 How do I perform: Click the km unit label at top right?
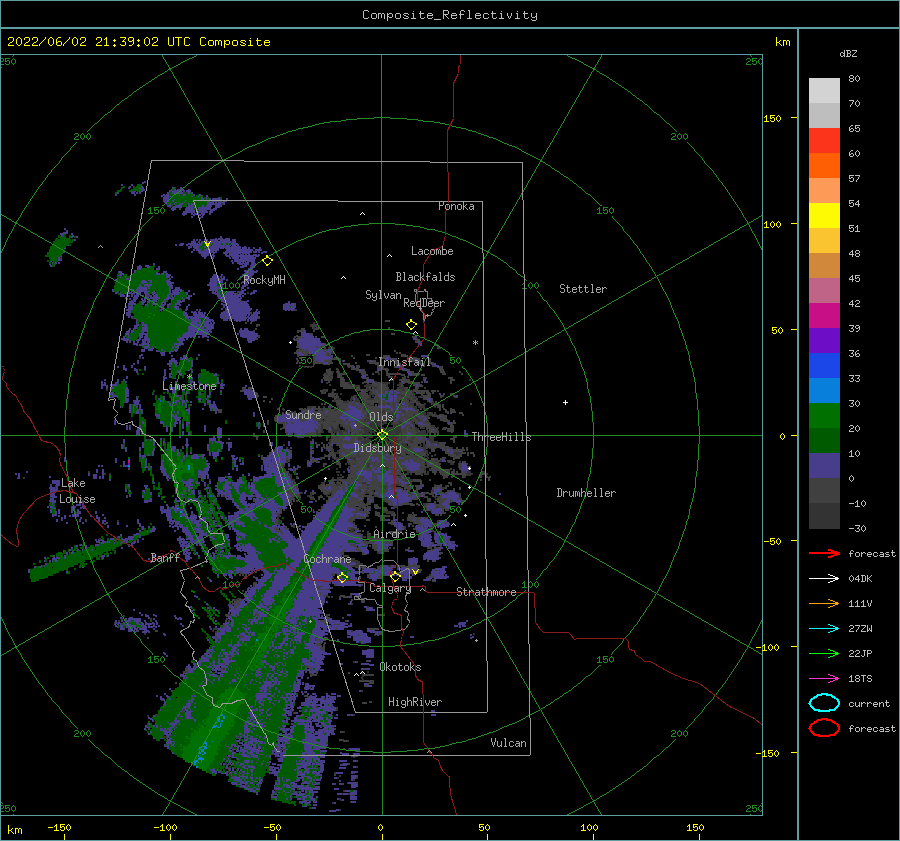pos(782,42)
